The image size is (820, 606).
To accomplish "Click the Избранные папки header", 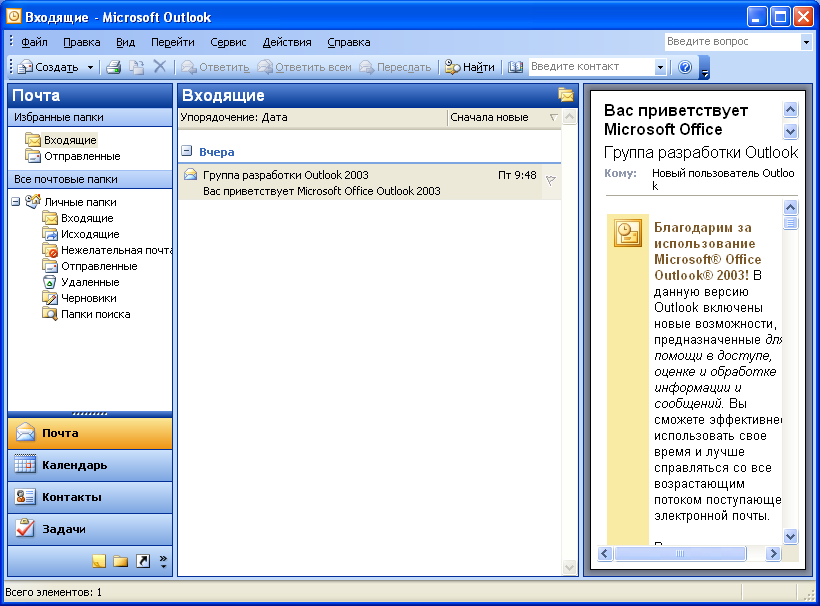I will [90, 117].
